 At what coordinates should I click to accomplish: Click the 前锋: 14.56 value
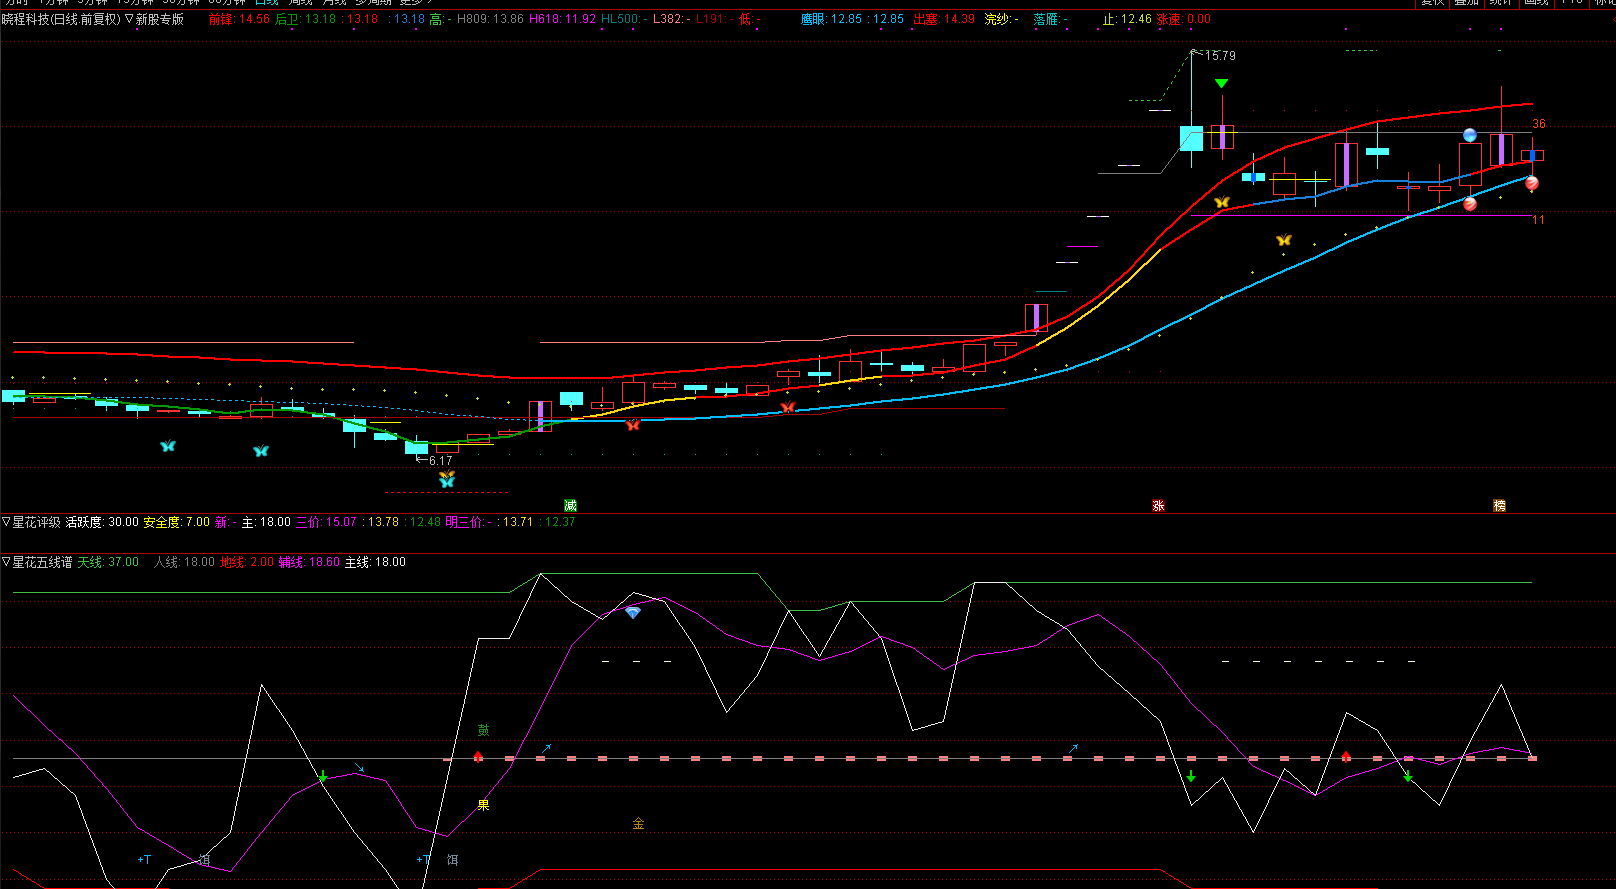pyautogui.click(x=239, y=19)
